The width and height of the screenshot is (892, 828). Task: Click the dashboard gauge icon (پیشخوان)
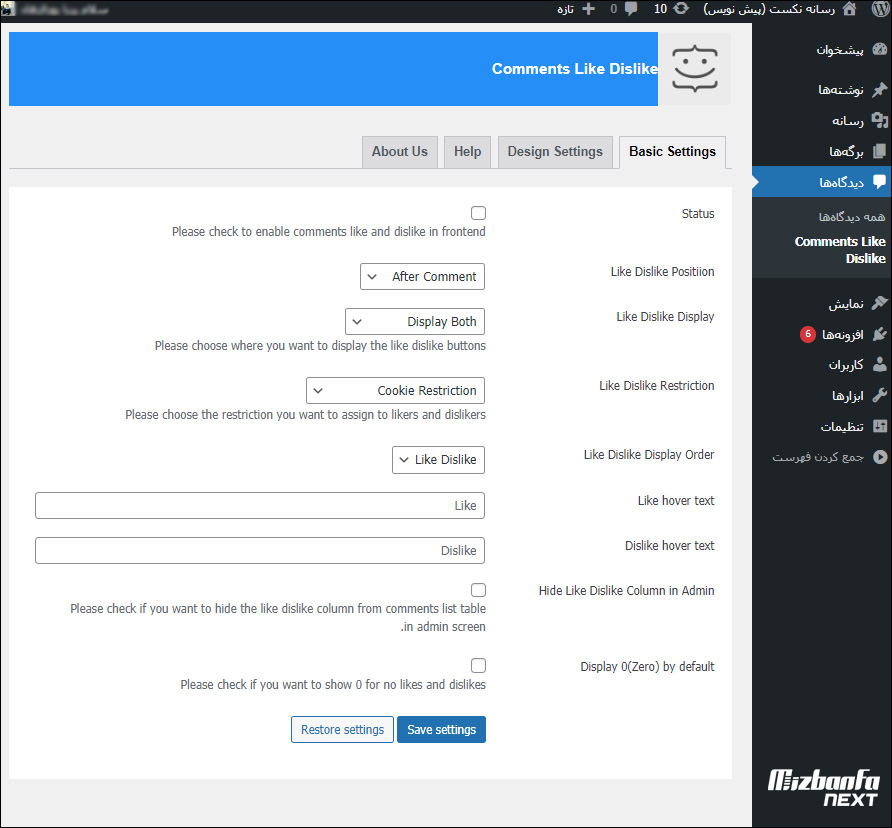(x=879, y=50)
